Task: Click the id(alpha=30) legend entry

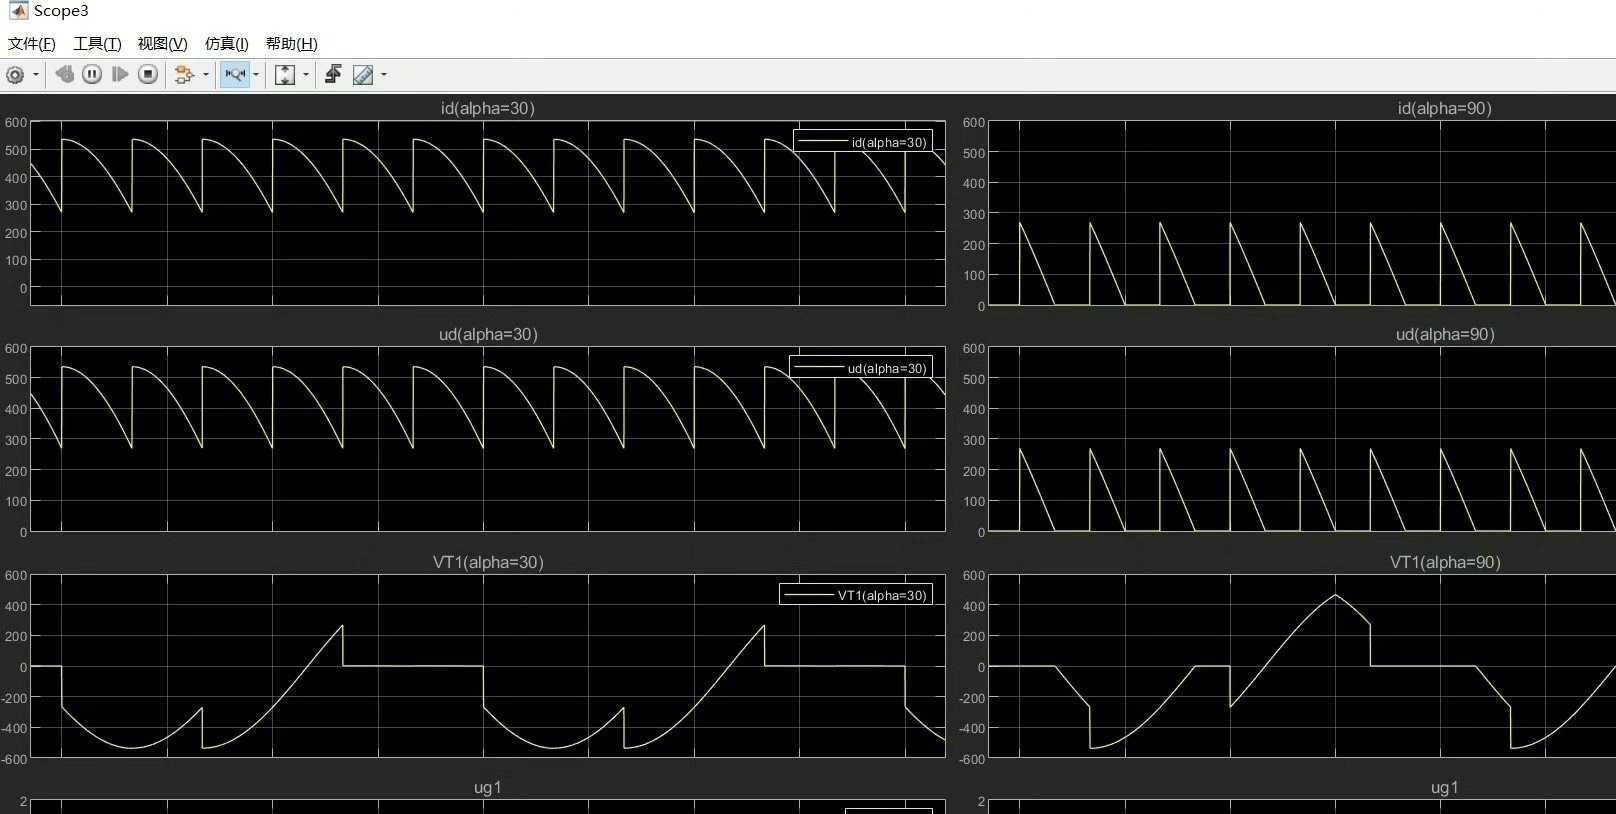Action: (x=864, y=142)
